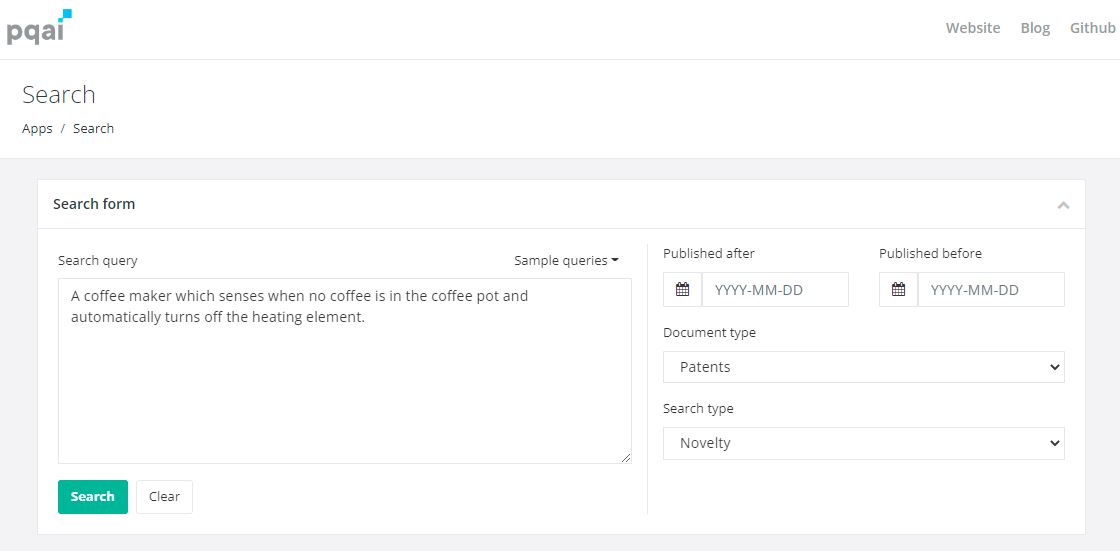Click the Search breadcrumb item
The height and width of the screenshot is (551, 1120).
pos(94,129)
